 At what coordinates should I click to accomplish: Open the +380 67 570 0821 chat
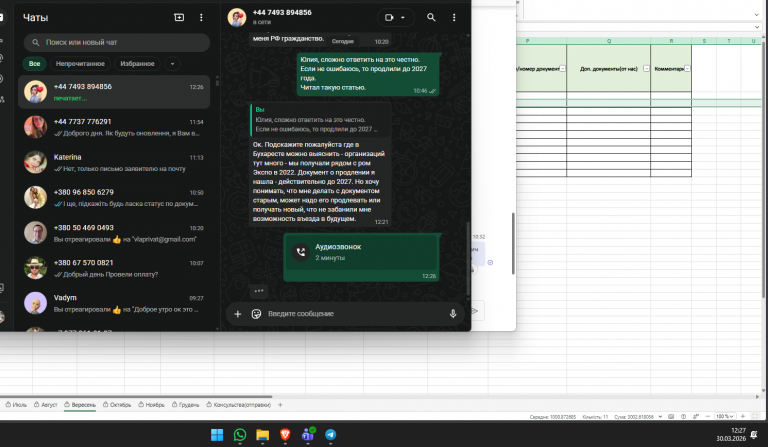pos(114,268)
